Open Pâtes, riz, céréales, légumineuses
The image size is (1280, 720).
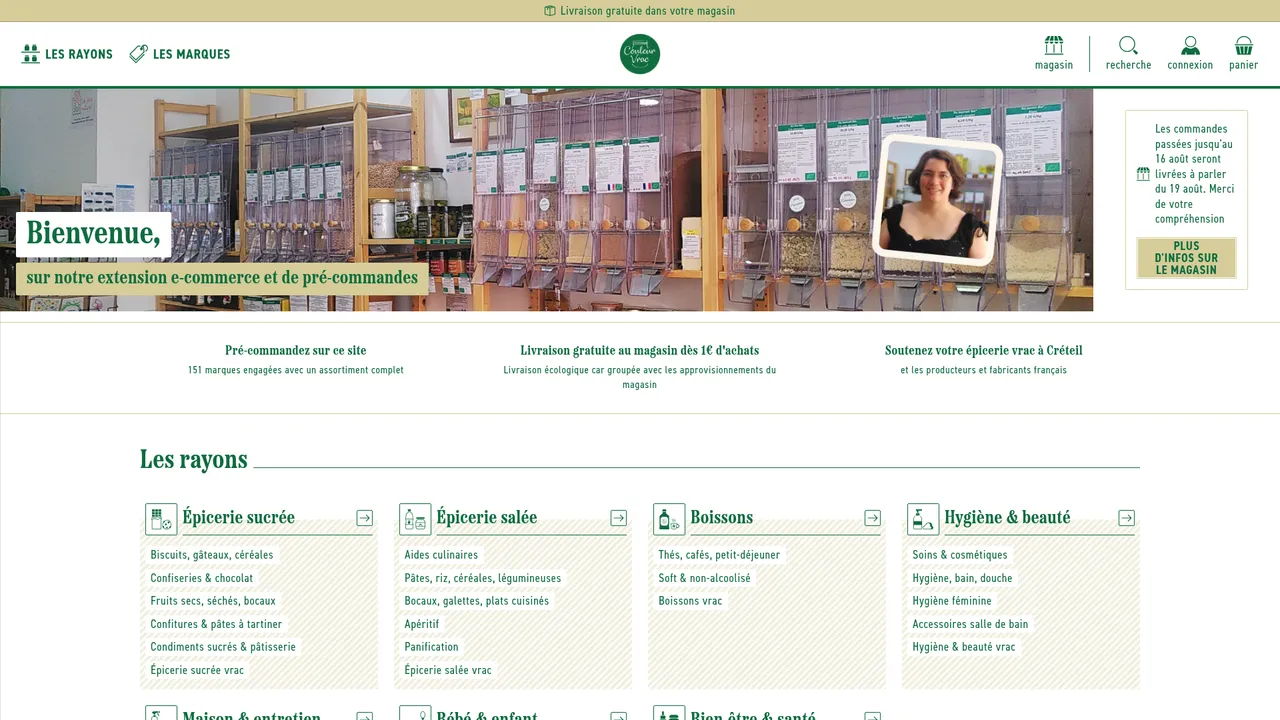(x=483, y=578)
